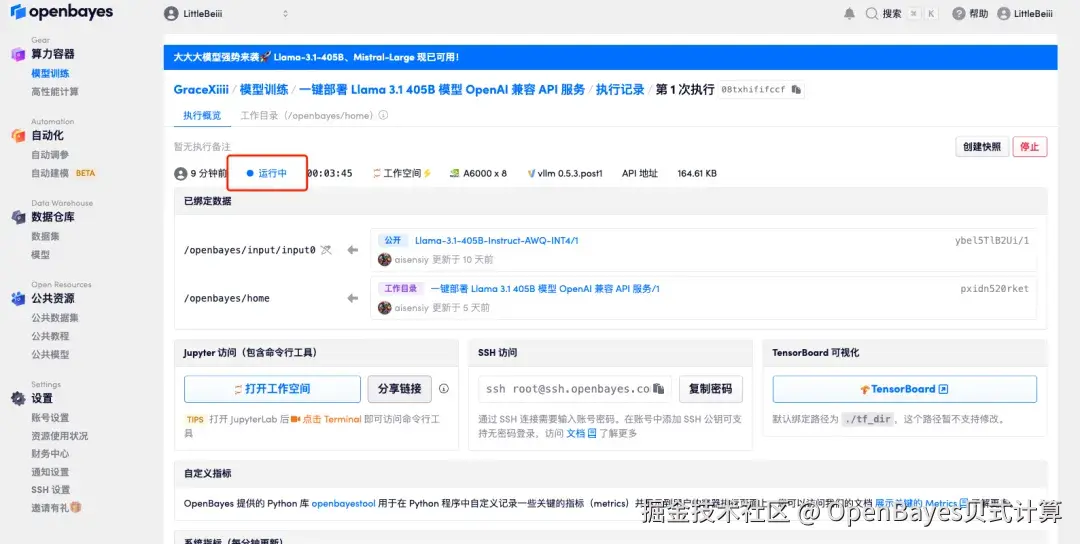
Task: Switch to the 执行概览 tab
Action: tap(202, 115)
